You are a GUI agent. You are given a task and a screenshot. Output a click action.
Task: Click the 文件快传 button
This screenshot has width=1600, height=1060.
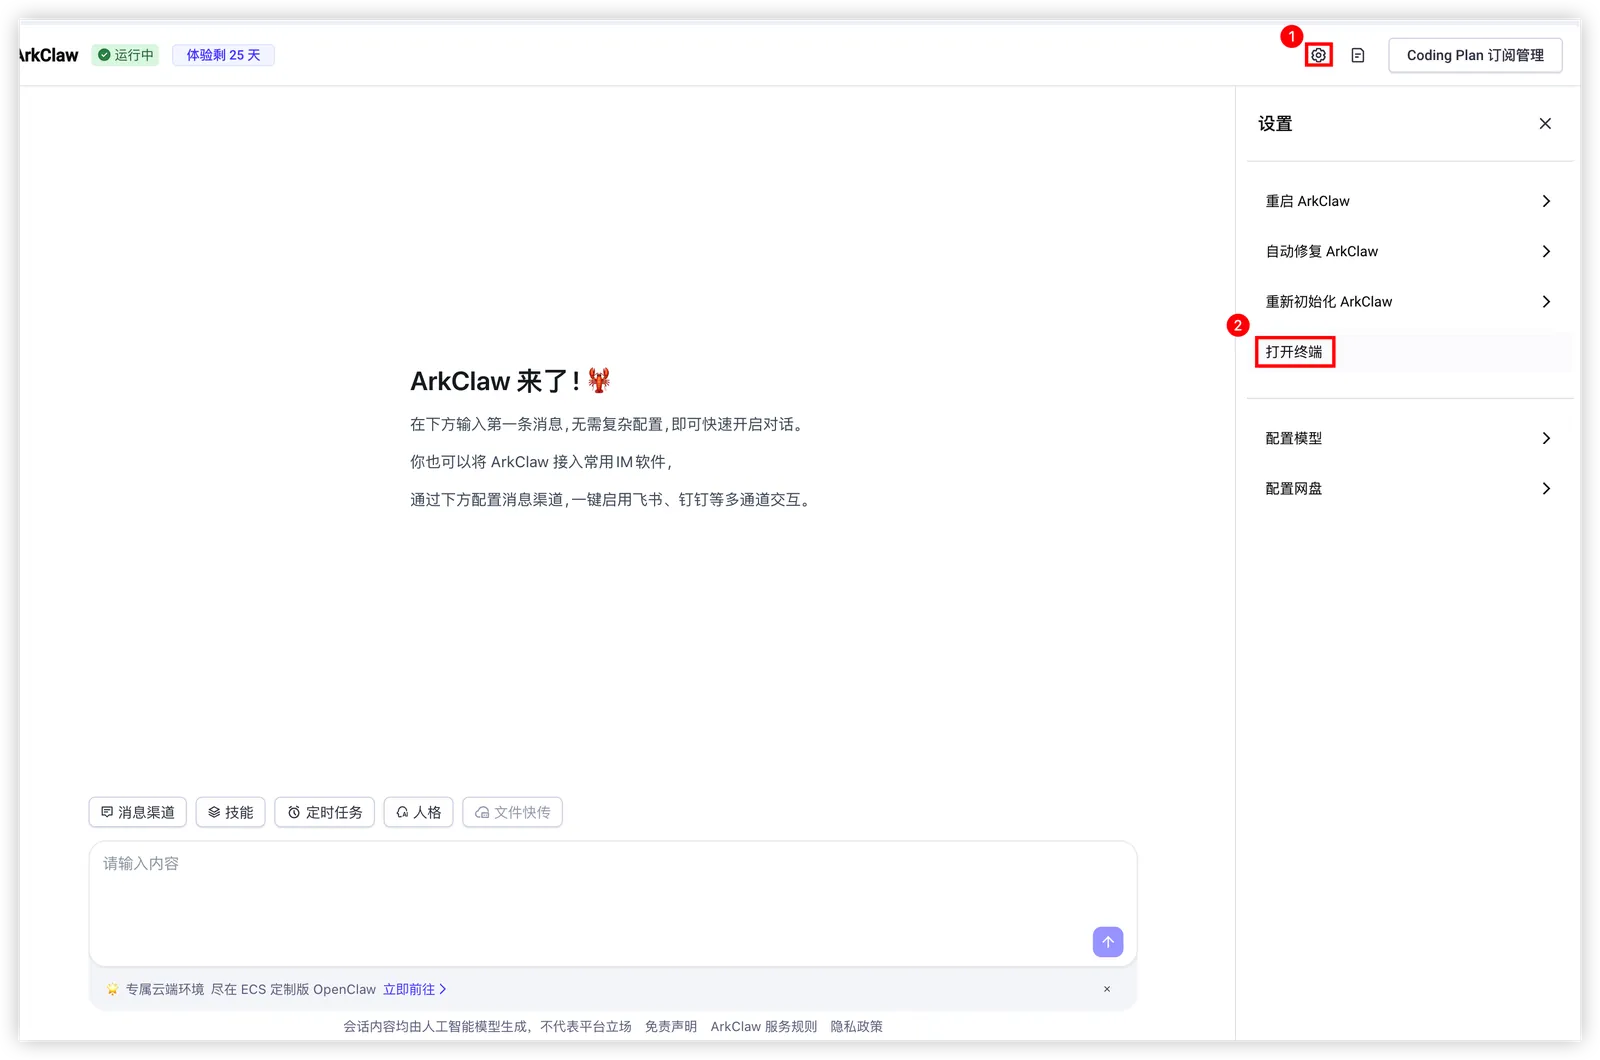coord(512,812)
